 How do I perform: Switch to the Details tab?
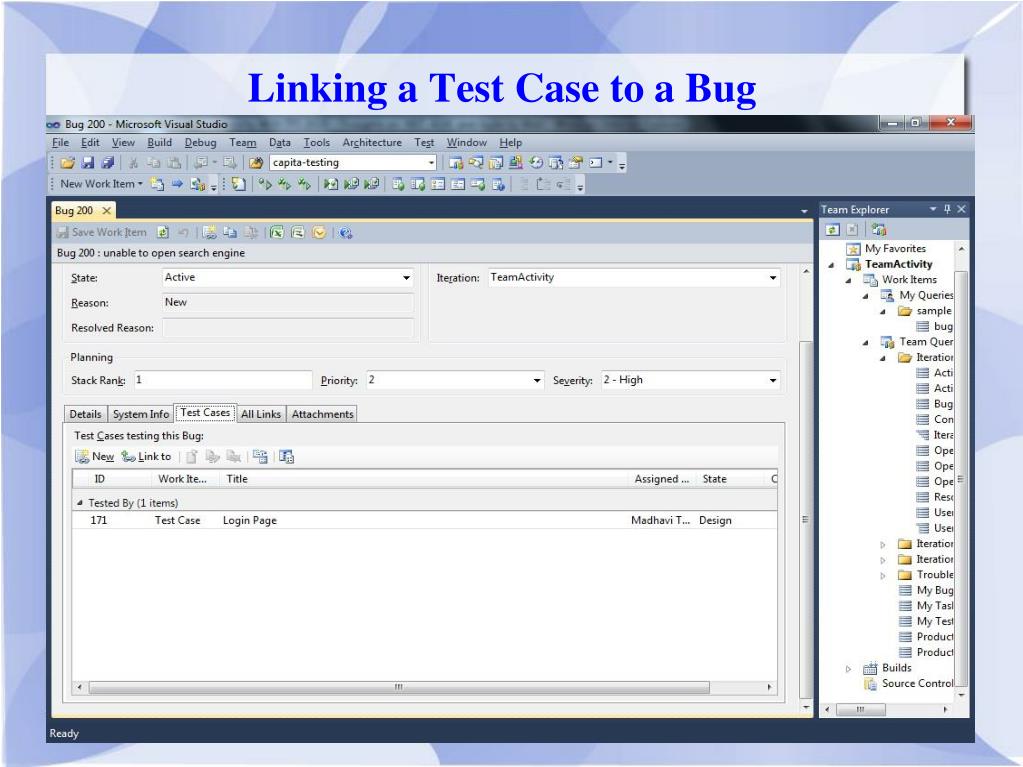click(85, 414)
